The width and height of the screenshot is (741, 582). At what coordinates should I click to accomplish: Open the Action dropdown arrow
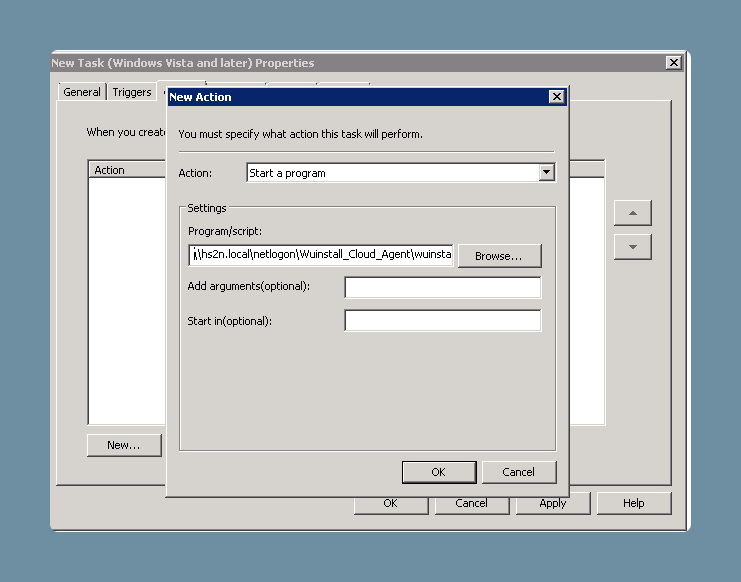pos(546,172)
